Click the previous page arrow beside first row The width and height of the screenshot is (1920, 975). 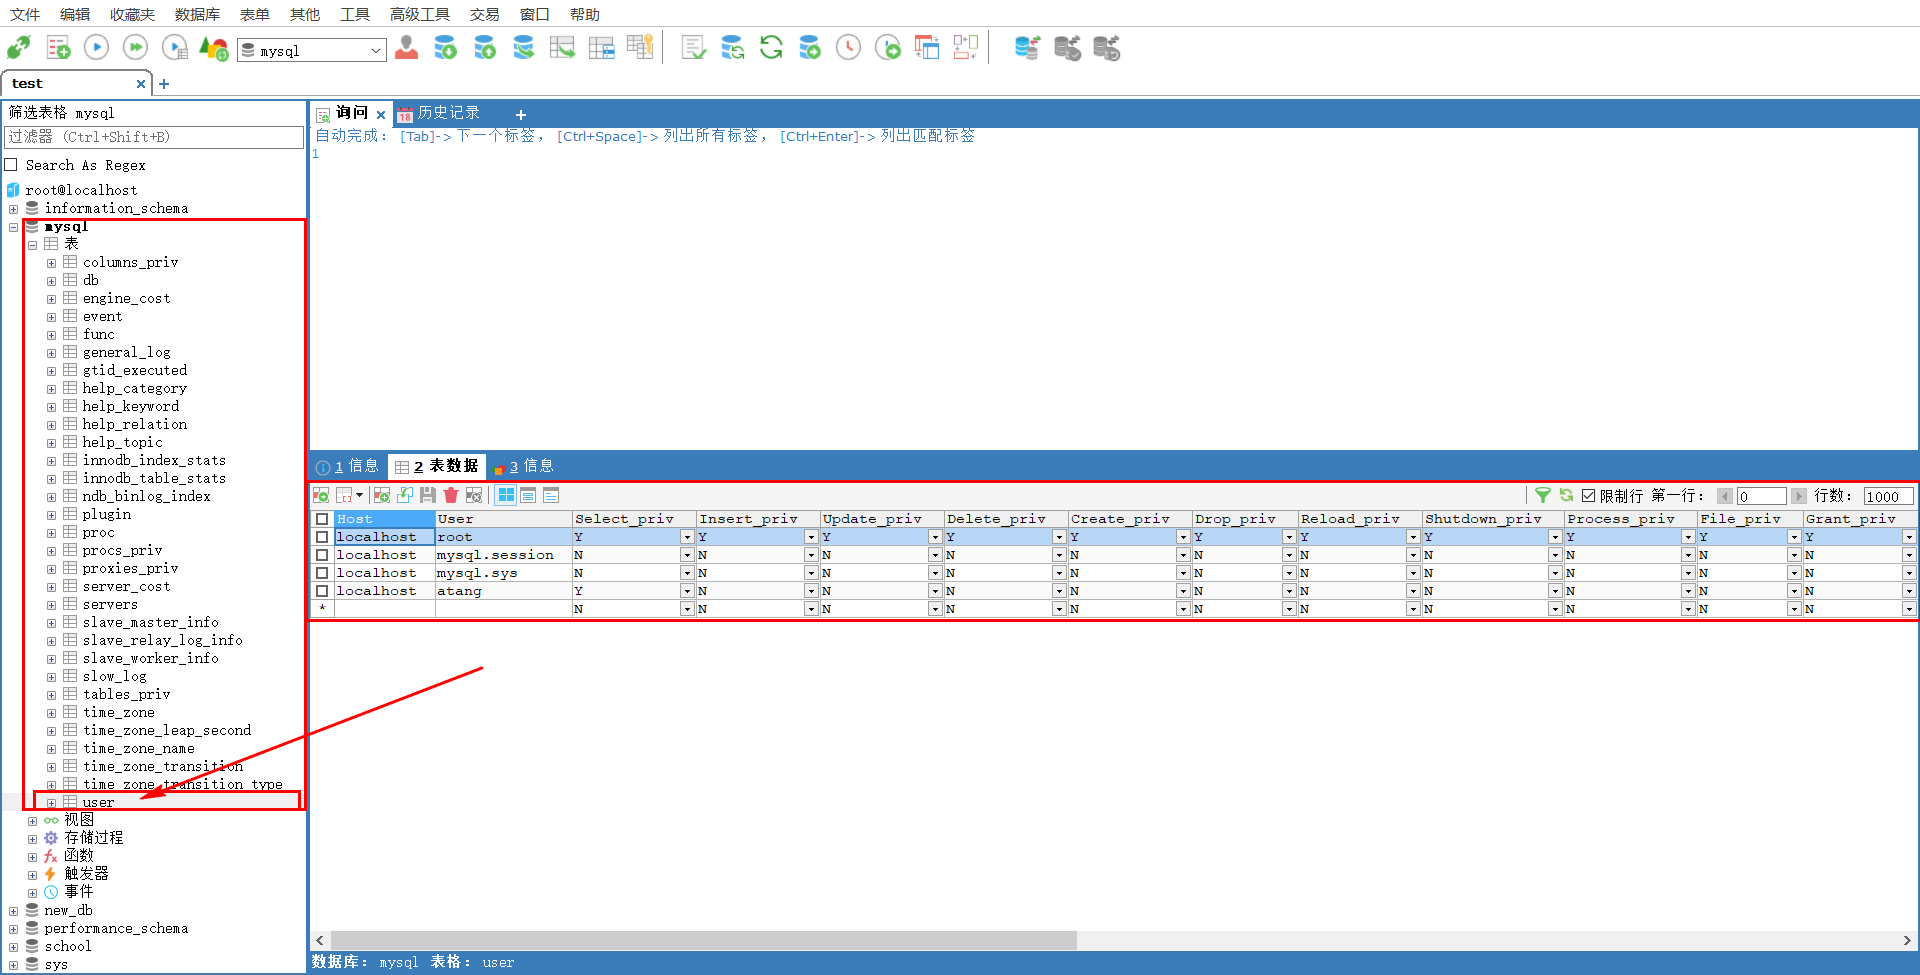1725,496
